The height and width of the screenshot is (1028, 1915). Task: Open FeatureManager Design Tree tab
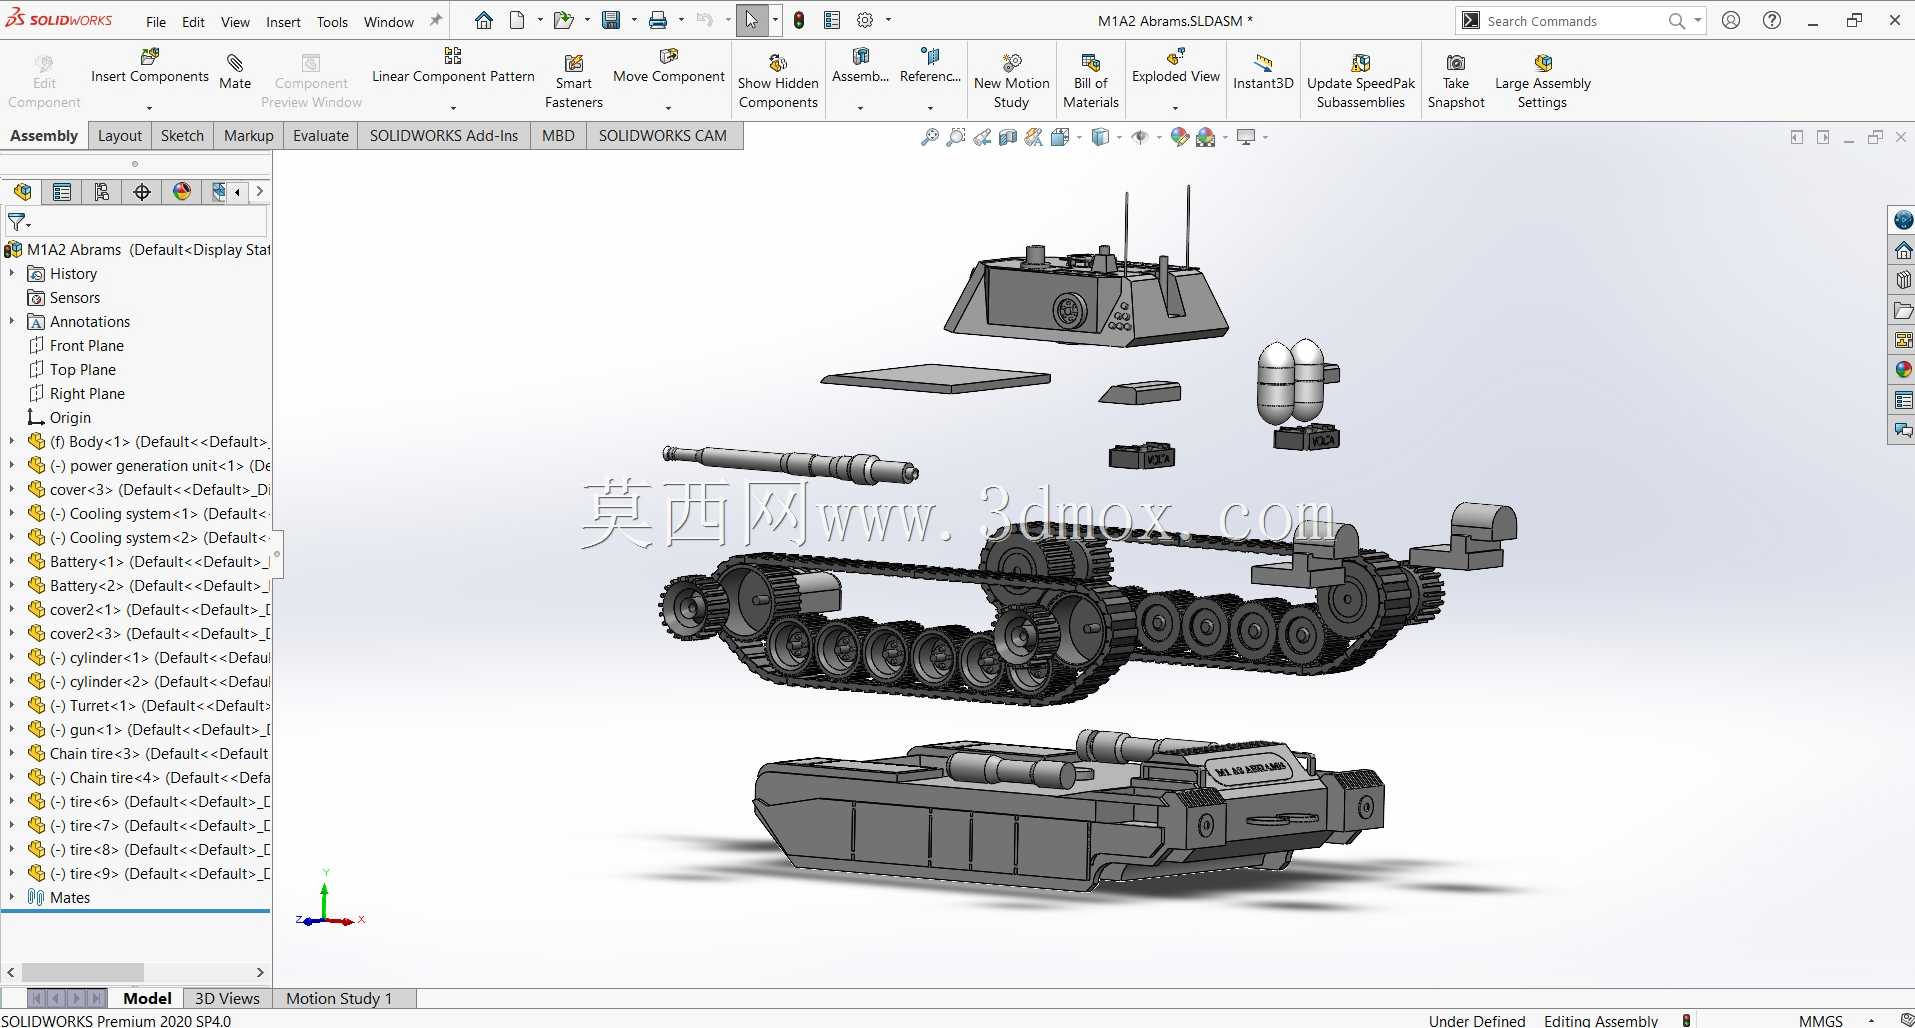[x=23, y=192]
